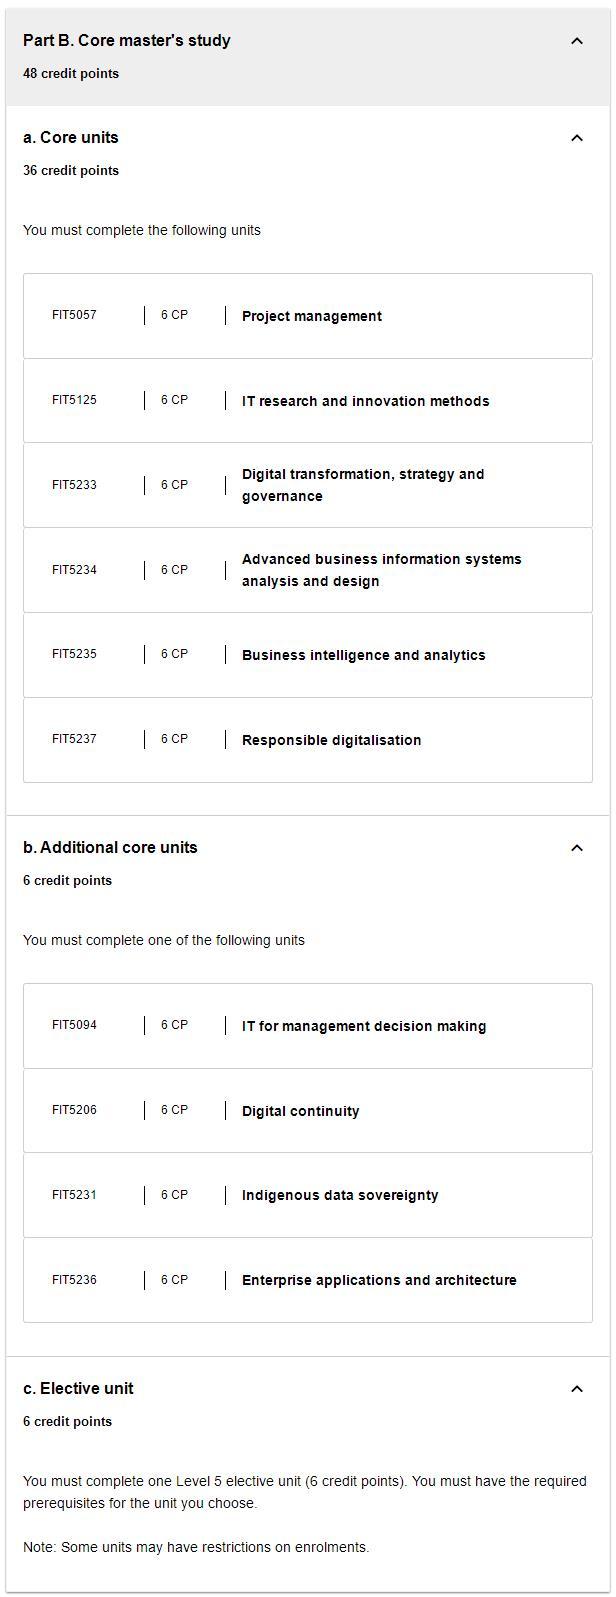Click the 'c. Elective unit' heading

point(78,1389)
